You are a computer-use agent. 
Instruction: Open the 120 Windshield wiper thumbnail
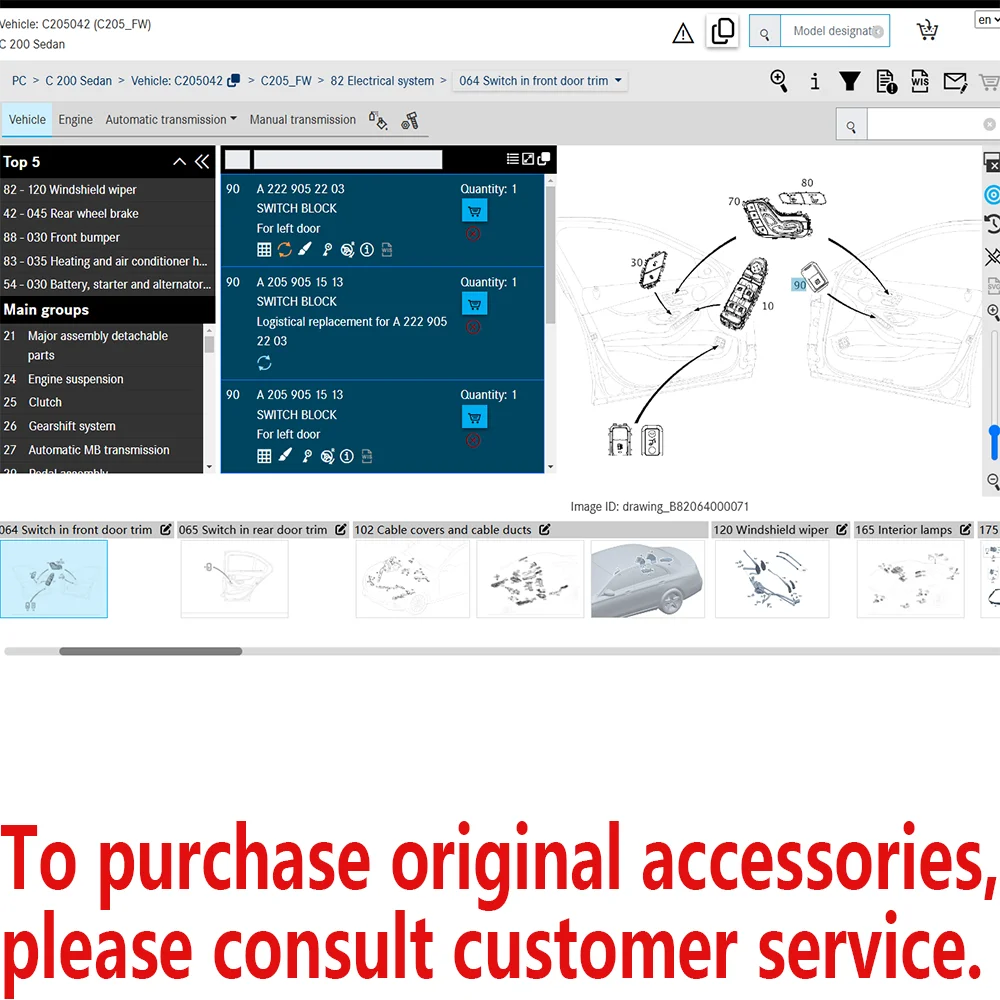[772, 579]
